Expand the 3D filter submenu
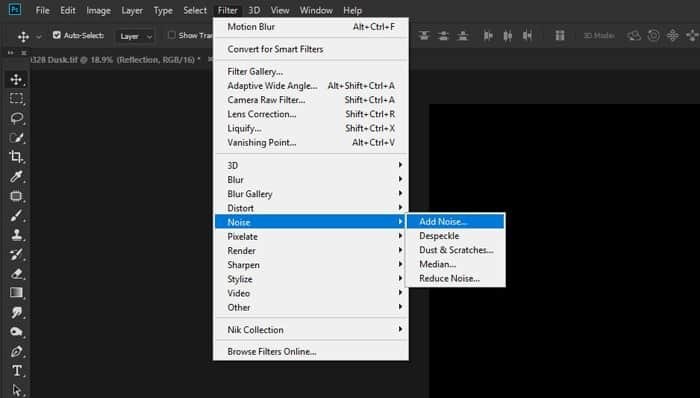This screenshot has width=700, height=398. (x=311, y=166)
